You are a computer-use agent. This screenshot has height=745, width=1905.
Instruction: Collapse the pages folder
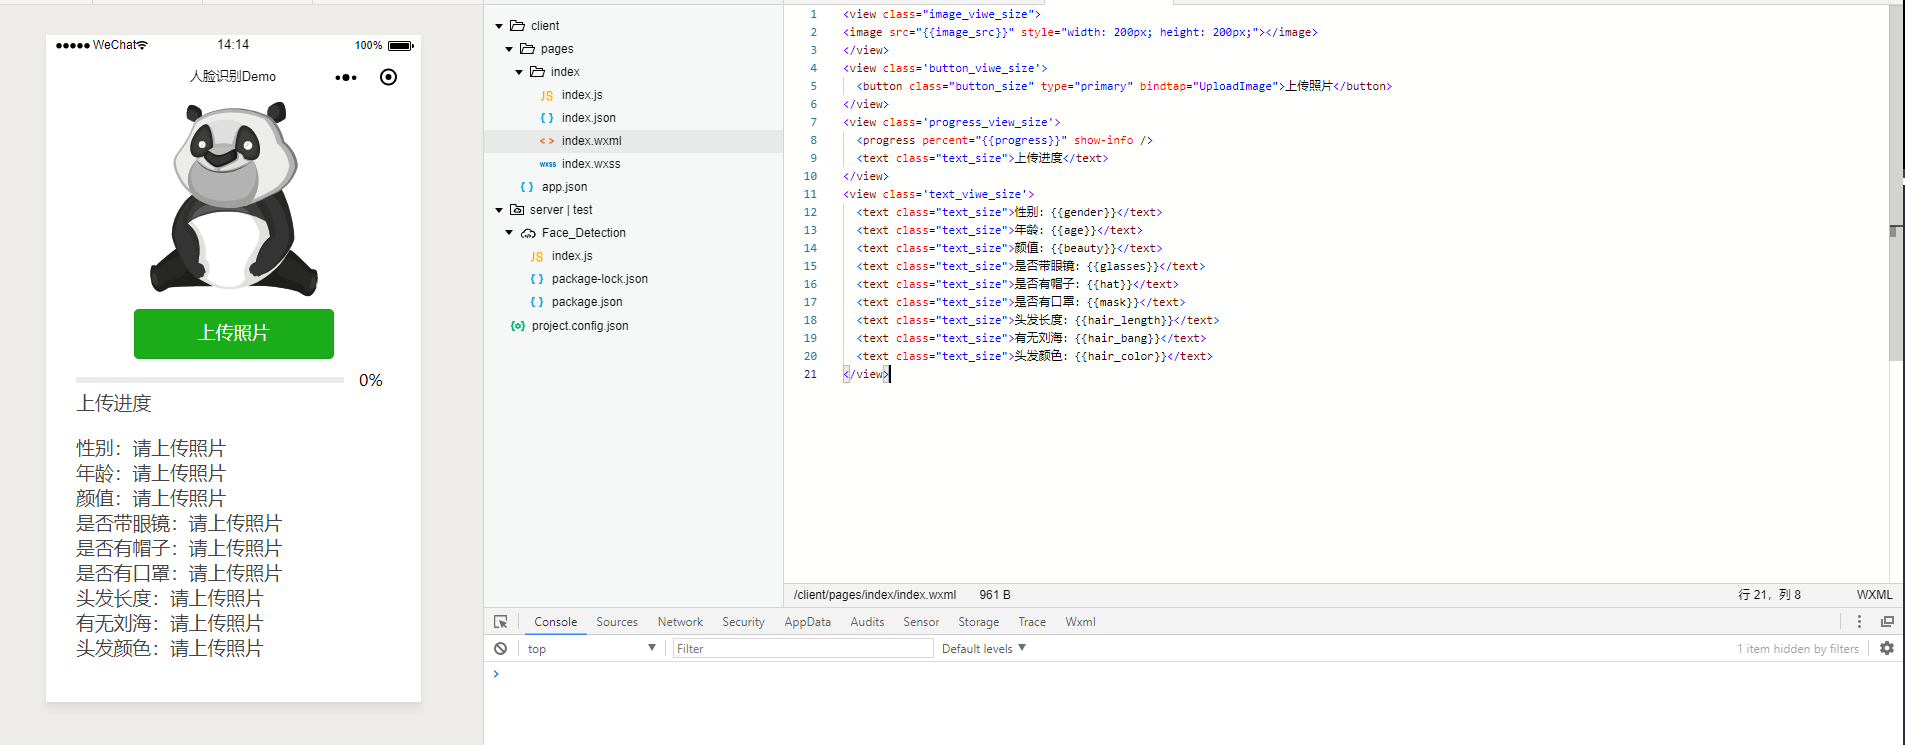[x=509, y=49]
